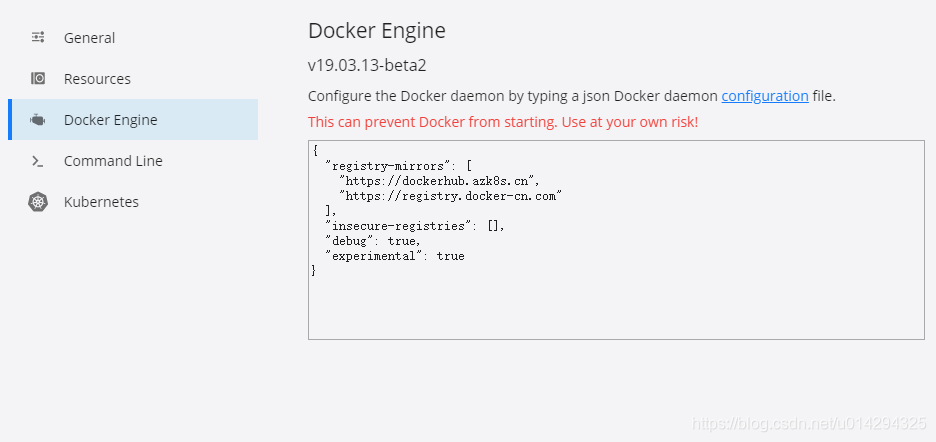Click the Docker Engine page heading
This screenshot has height=442, width=936.
pyautogui.click(x=377, y=30)
